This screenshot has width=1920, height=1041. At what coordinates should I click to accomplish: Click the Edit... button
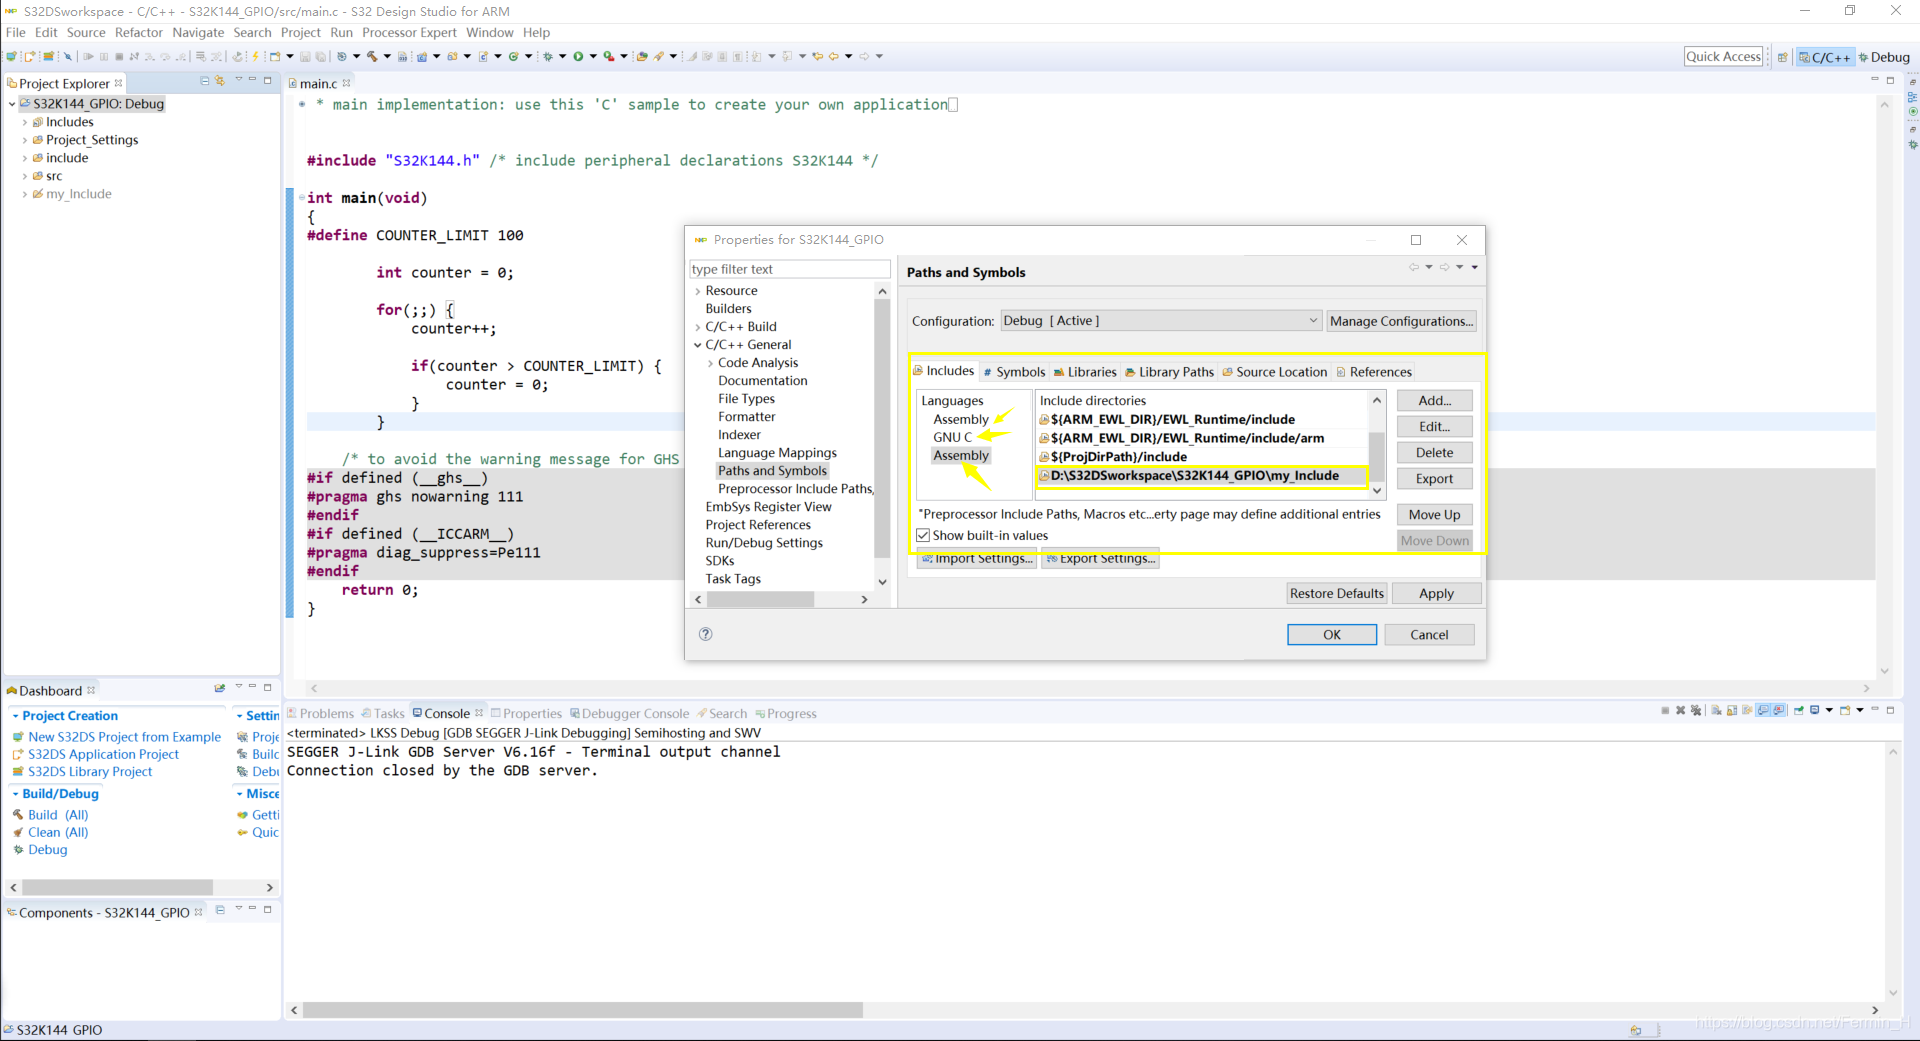1434,426
